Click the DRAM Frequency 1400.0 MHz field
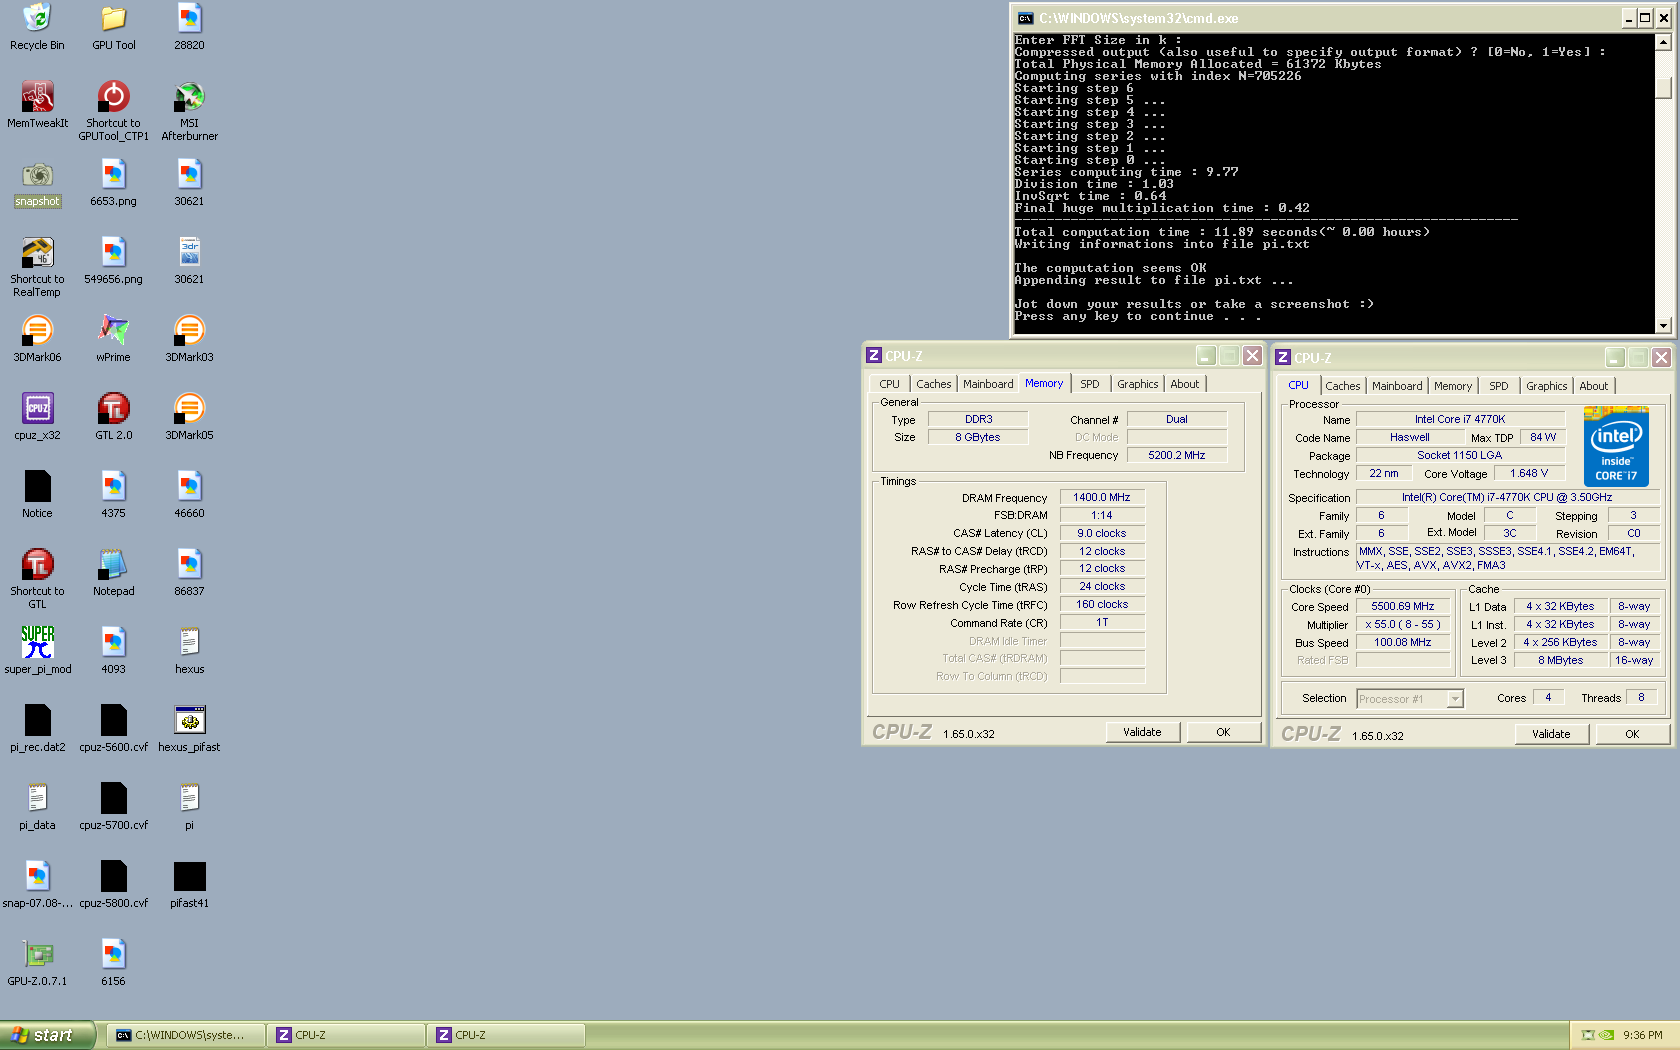This screenshot has width=1680, height=1050. pos(1102,497)
